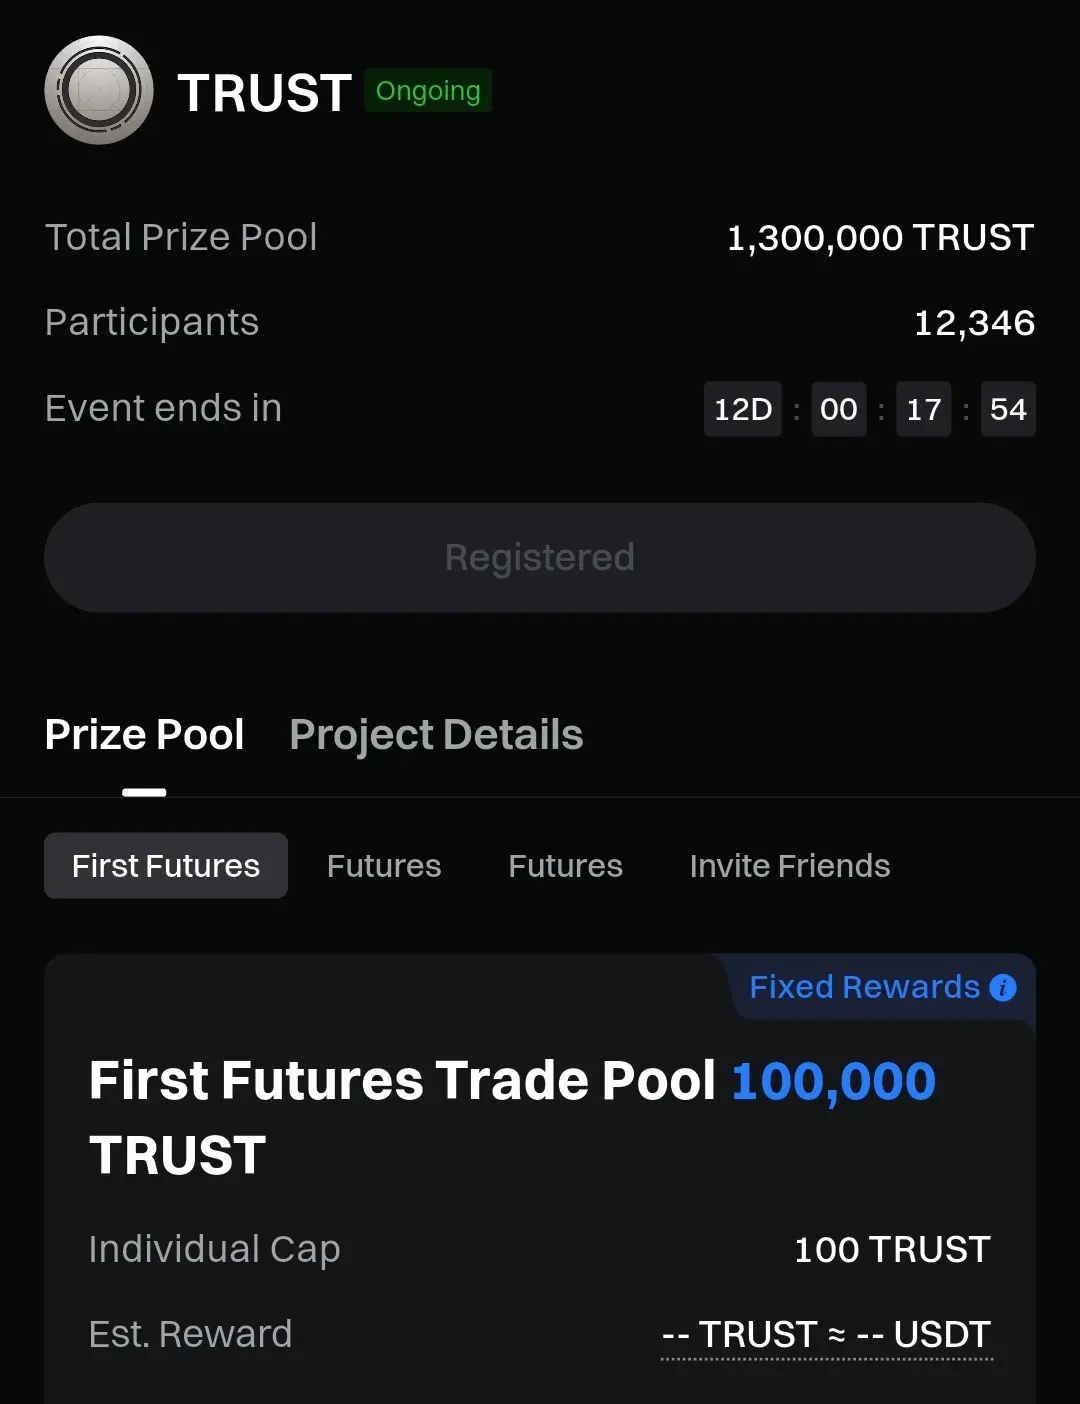Click the green Ongoing status badge
The height and width of the screenshot is (1404, 1080).
click(x=428, y=91)
